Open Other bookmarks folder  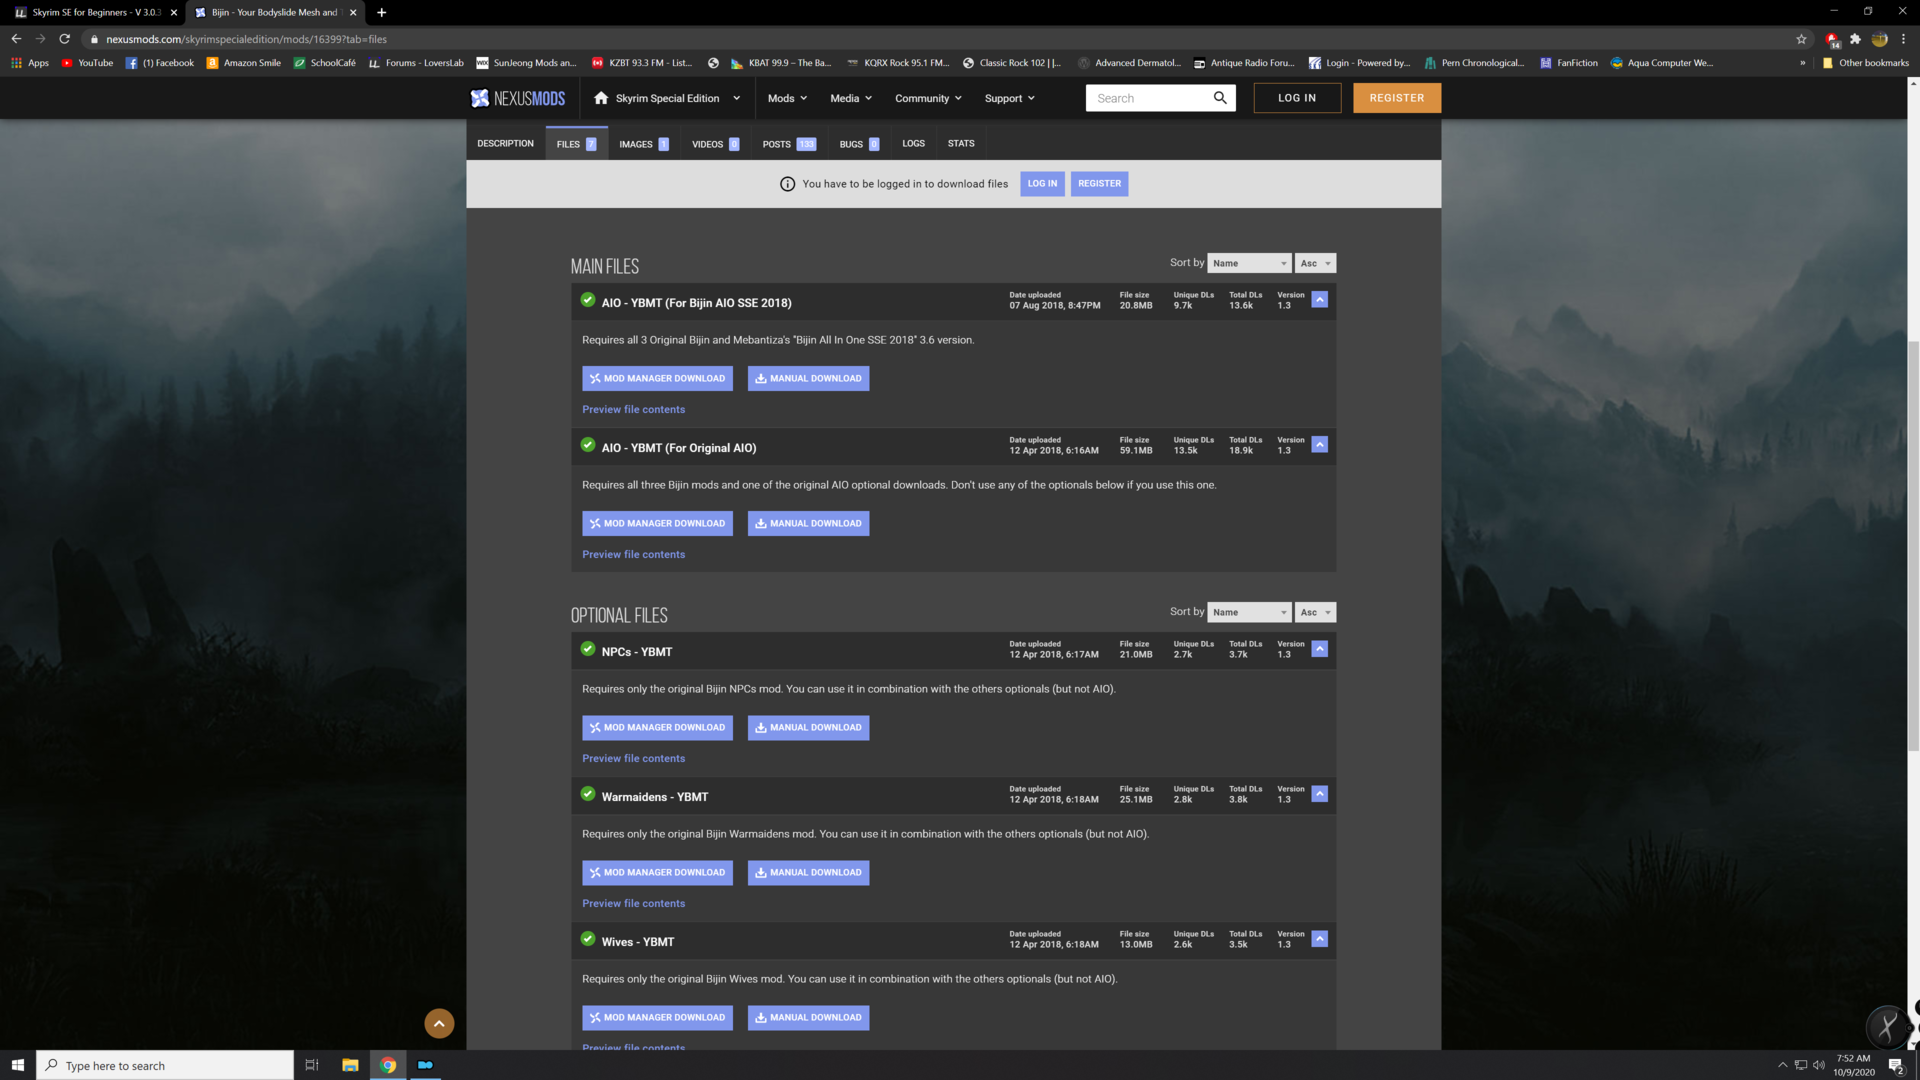[1865, 62]
